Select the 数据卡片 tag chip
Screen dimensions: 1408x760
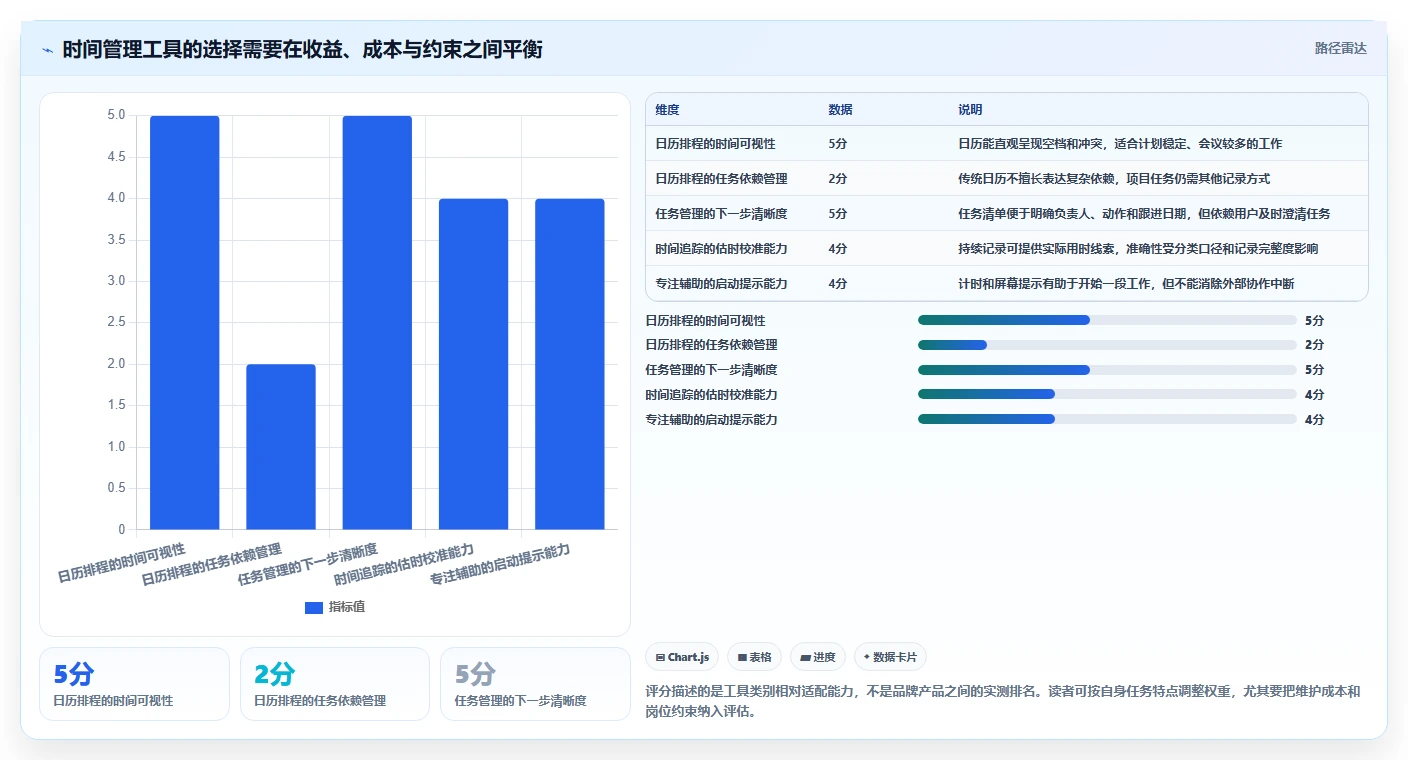890,657
